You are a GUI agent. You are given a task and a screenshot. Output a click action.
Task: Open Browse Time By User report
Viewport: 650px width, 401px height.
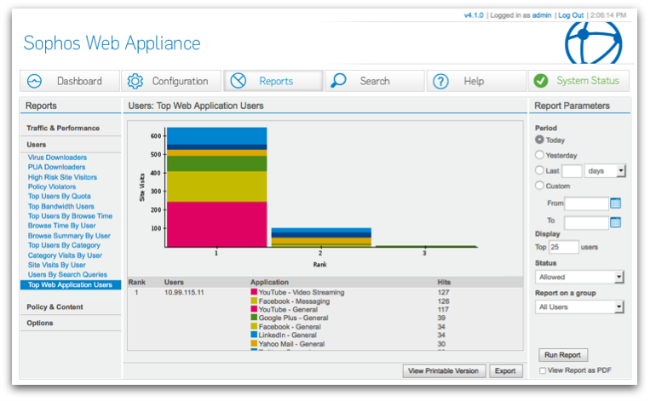click(62, 226)
